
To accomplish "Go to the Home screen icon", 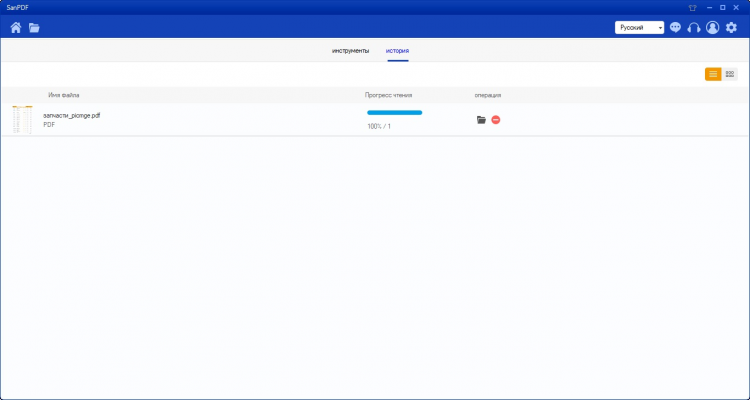I will click(16, 28).
